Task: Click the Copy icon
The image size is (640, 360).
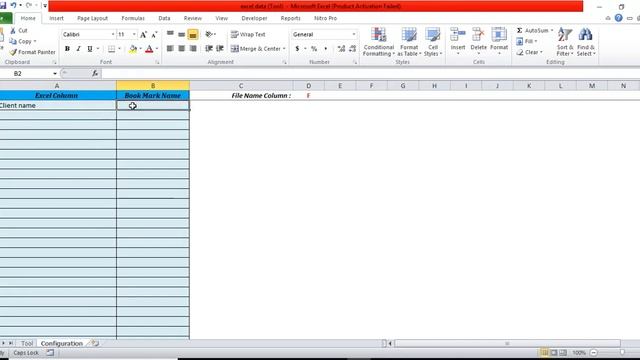Action: coord(13,41)
